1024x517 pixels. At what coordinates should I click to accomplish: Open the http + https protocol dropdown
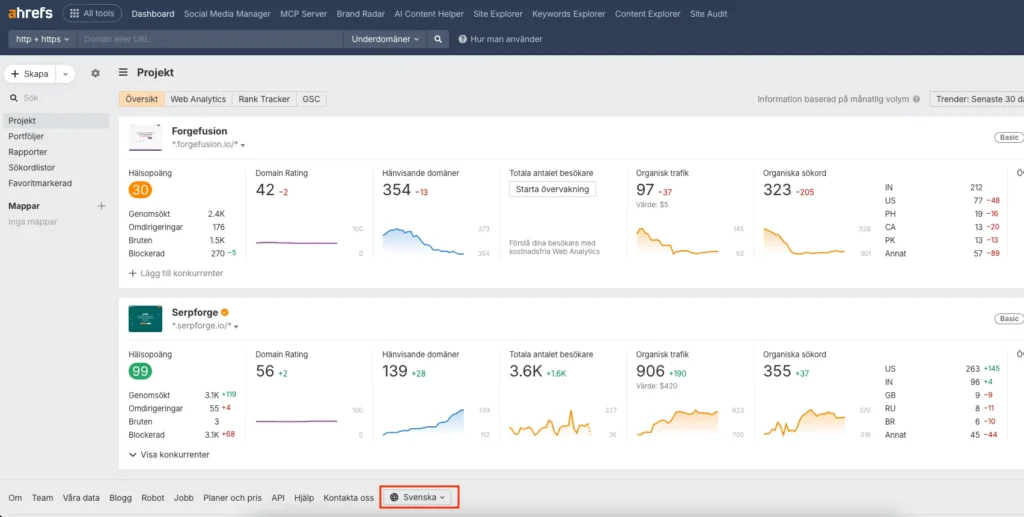coord(42,39)
